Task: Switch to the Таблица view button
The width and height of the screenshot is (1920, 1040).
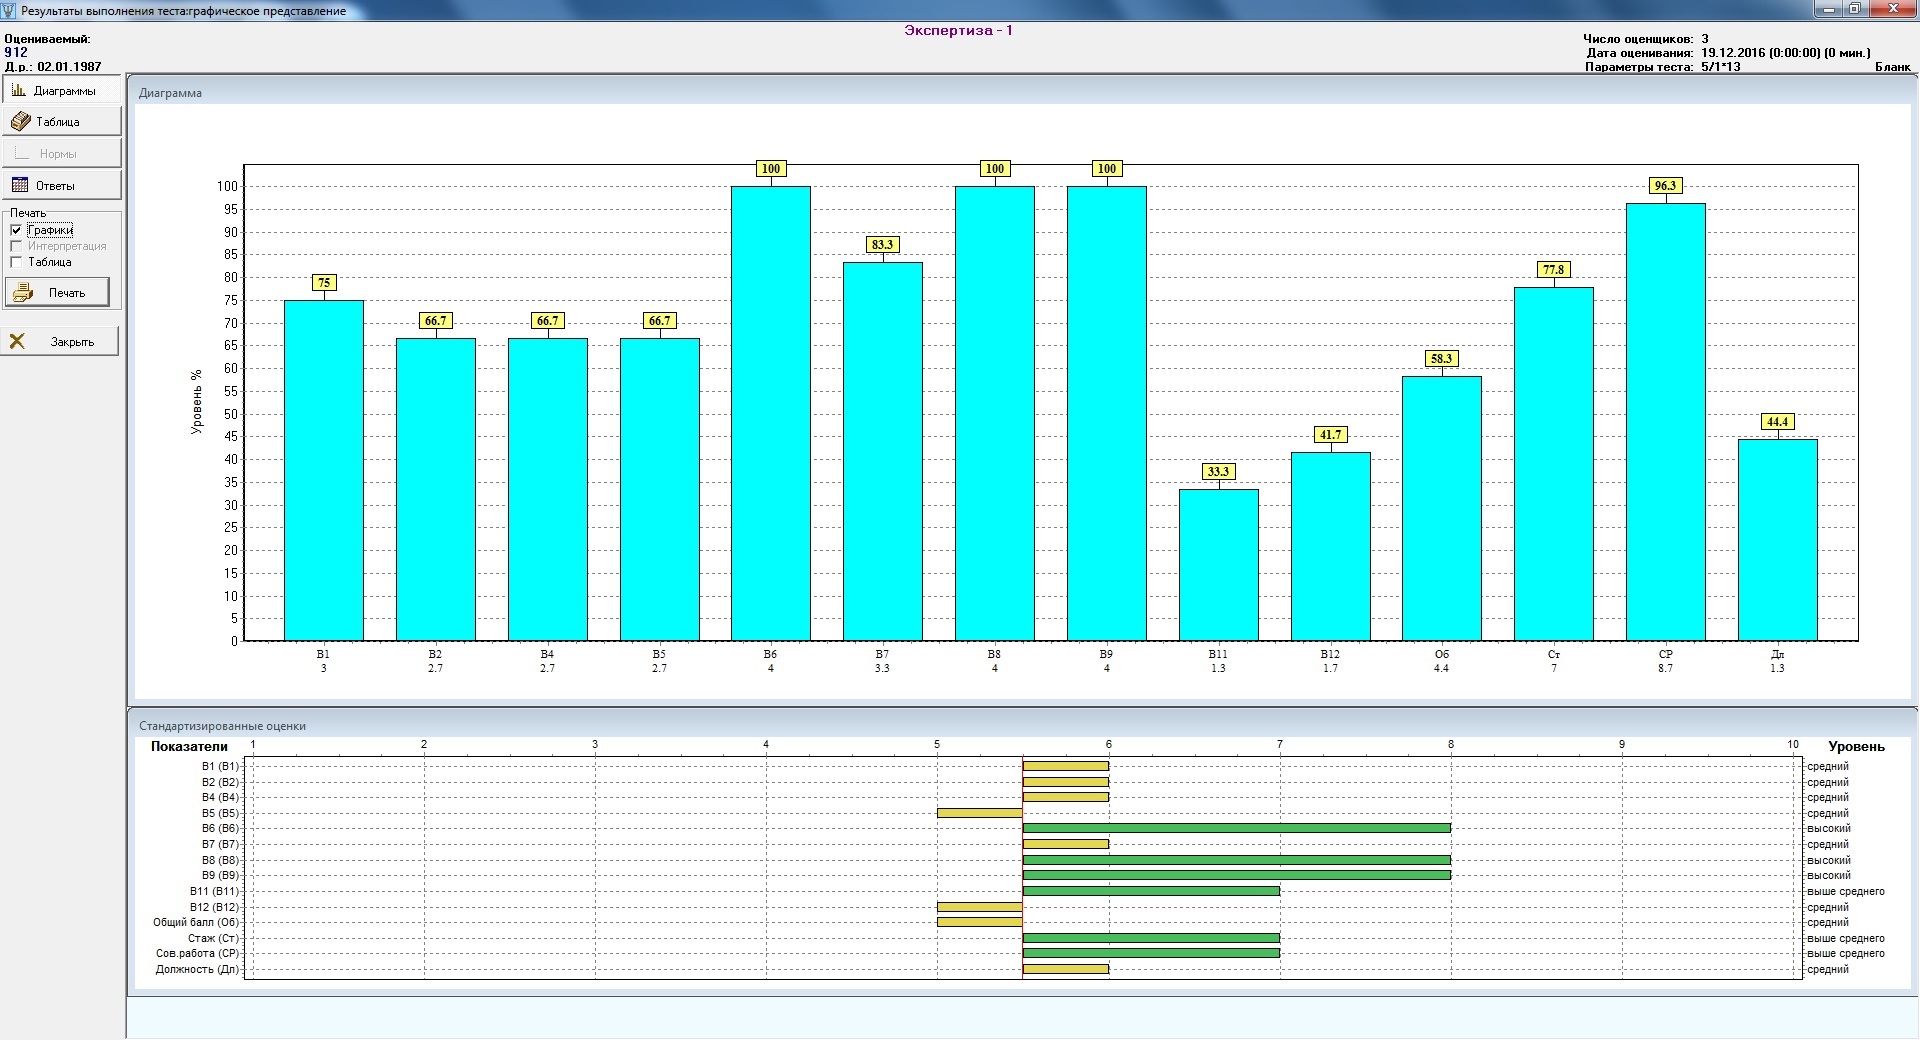Action: tap(62, 122)
